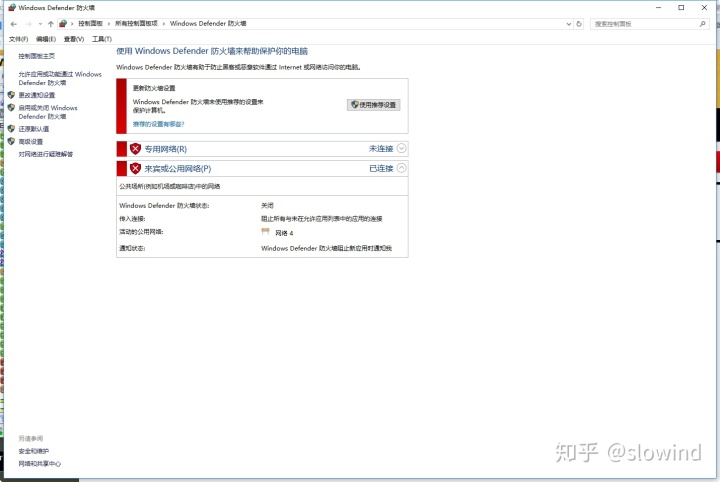Viewport: 720px width, 482px height.
Task: Click red shield icon on 专用网络(R) row
Action: 135,149
